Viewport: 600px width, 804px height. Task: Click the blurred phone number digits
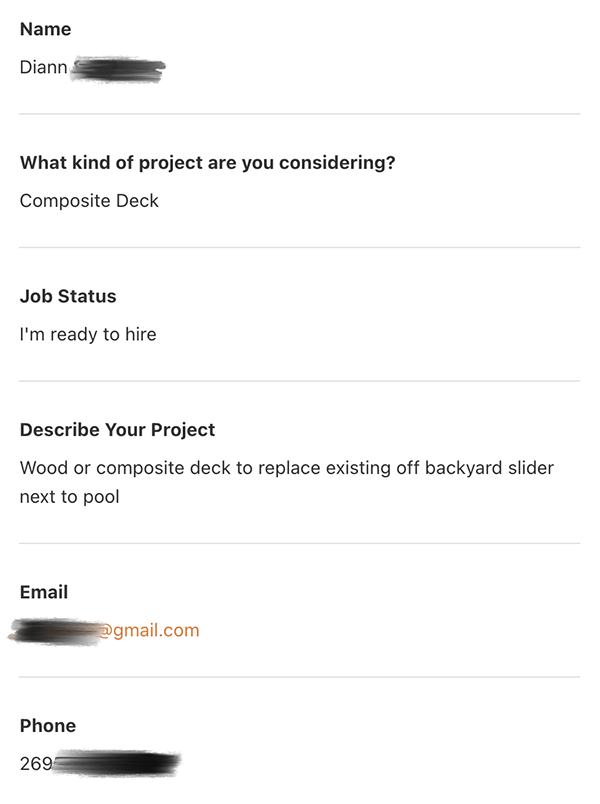(116, 764)
